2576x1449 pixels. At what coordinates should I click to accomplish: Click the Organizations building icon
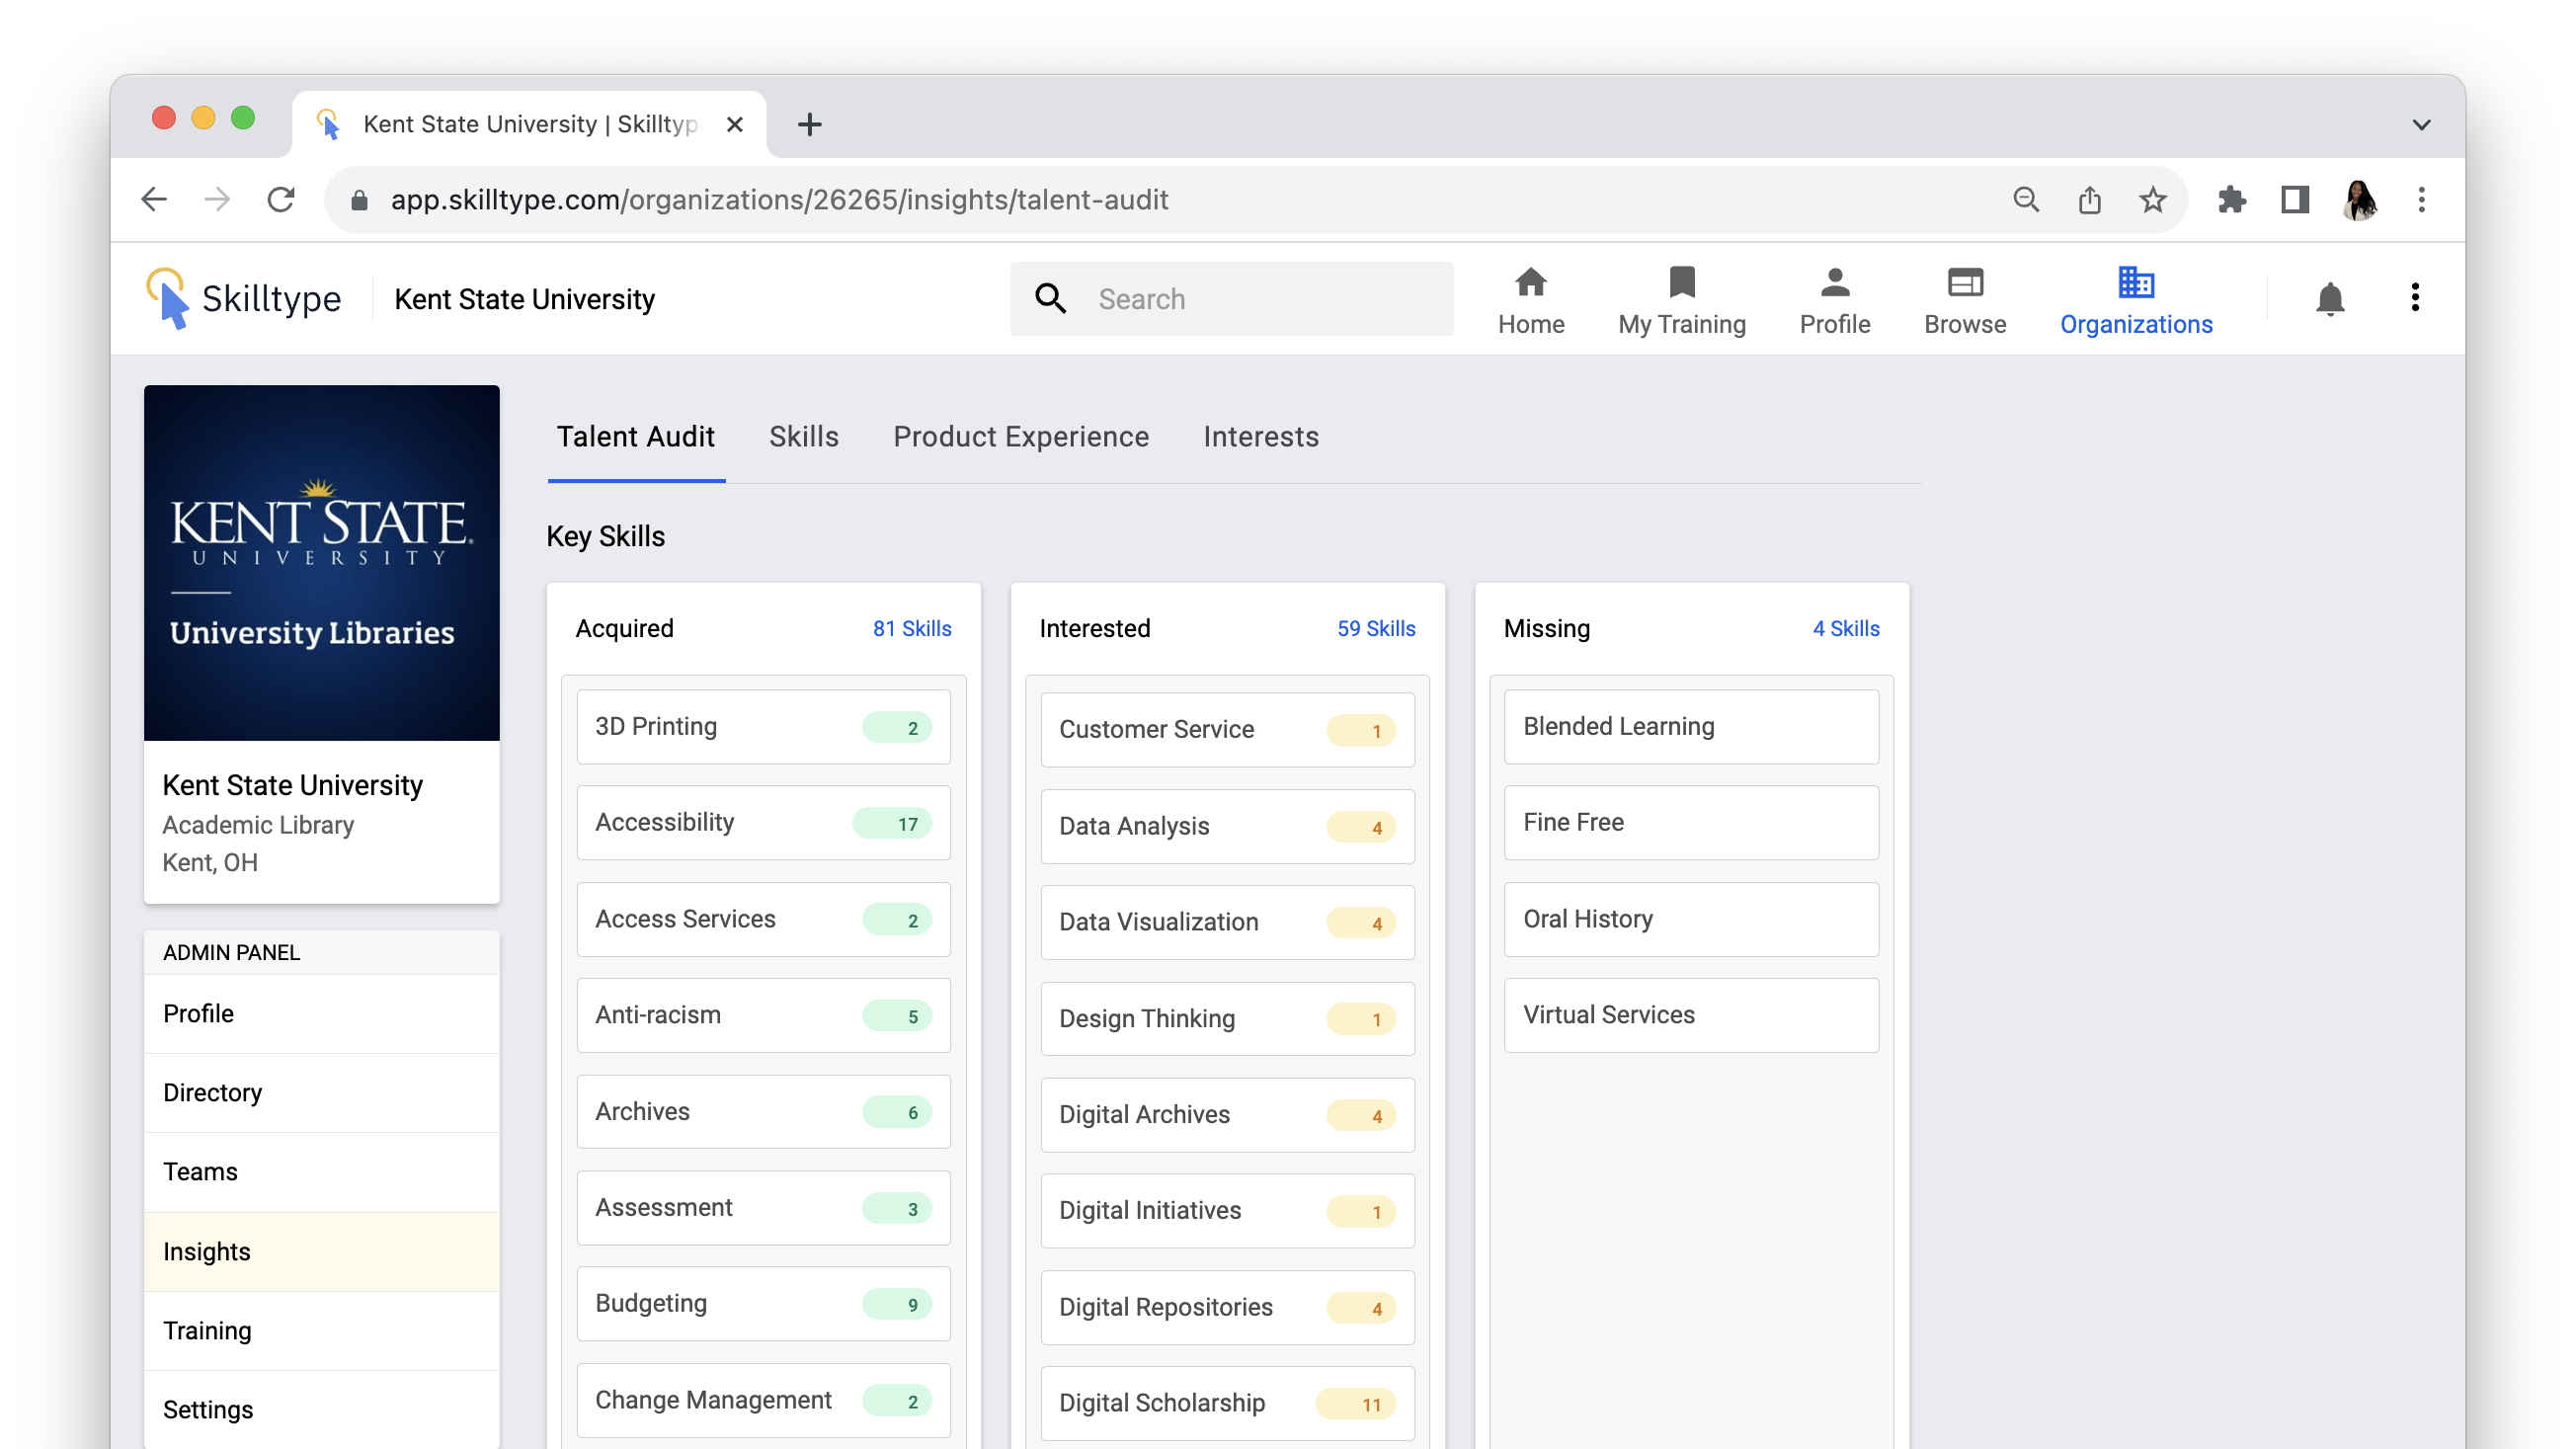coord(2135,283)
